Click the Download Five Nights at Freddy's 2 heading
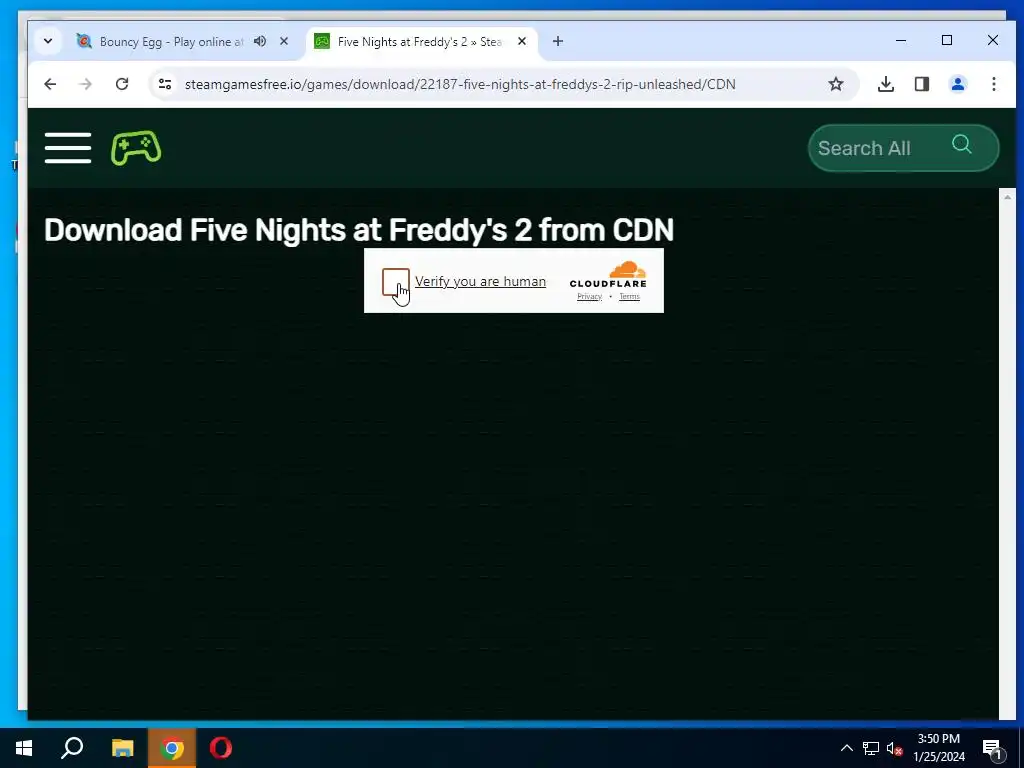The width and height of the screenshot is (1024, 768). [359, 230]
